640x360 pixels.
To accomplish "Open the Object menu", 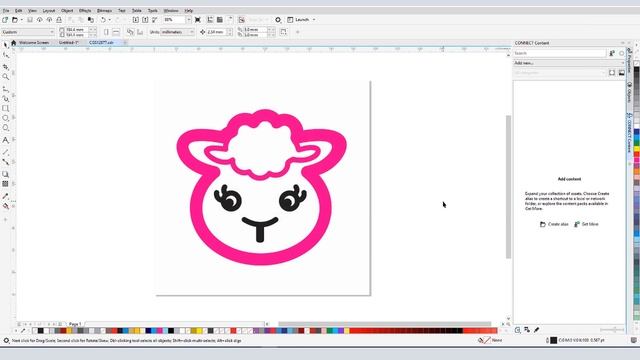I will (x=67, y=11).
